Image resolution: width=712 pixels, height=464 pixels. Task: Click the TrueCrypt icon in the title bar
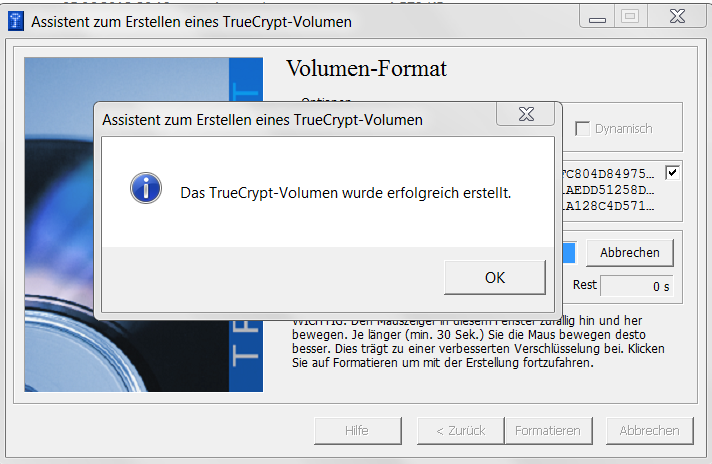[17, 21]
